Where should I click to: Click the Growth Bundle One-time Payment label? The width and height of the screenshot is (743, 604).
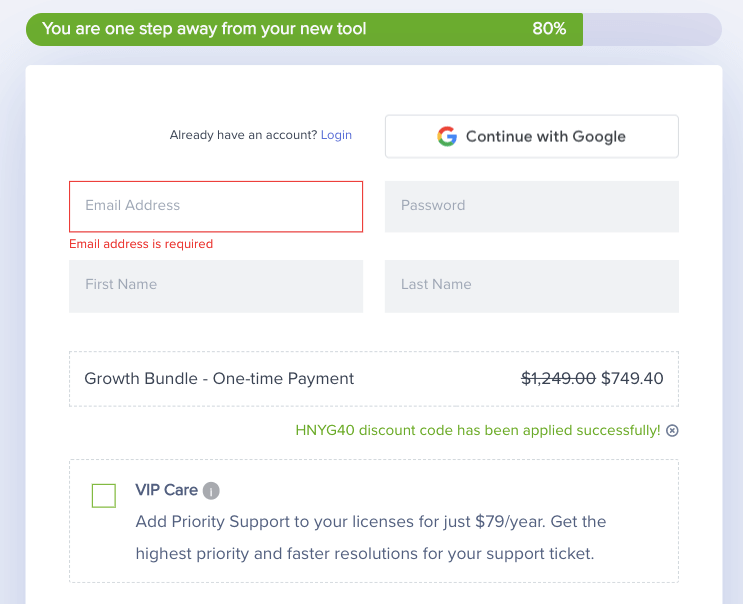219,379
